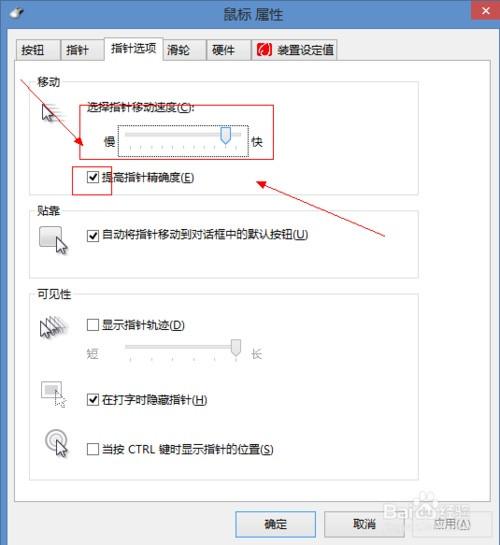500x545 pixels.
Task: Click the snap-to default button icon
Action: tap(53, 240)
